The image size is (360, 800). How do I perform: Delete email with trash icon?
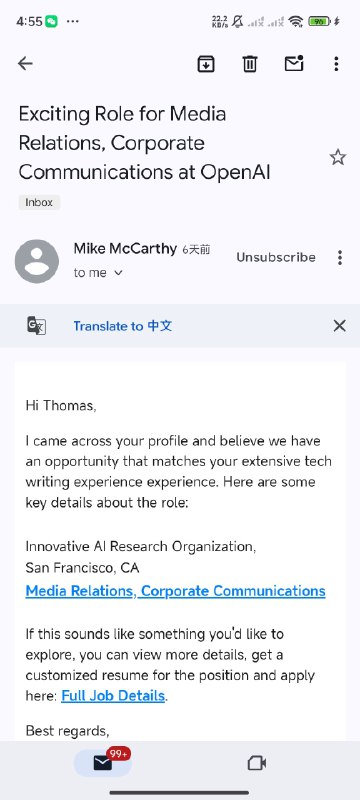[x=250, y=64]
